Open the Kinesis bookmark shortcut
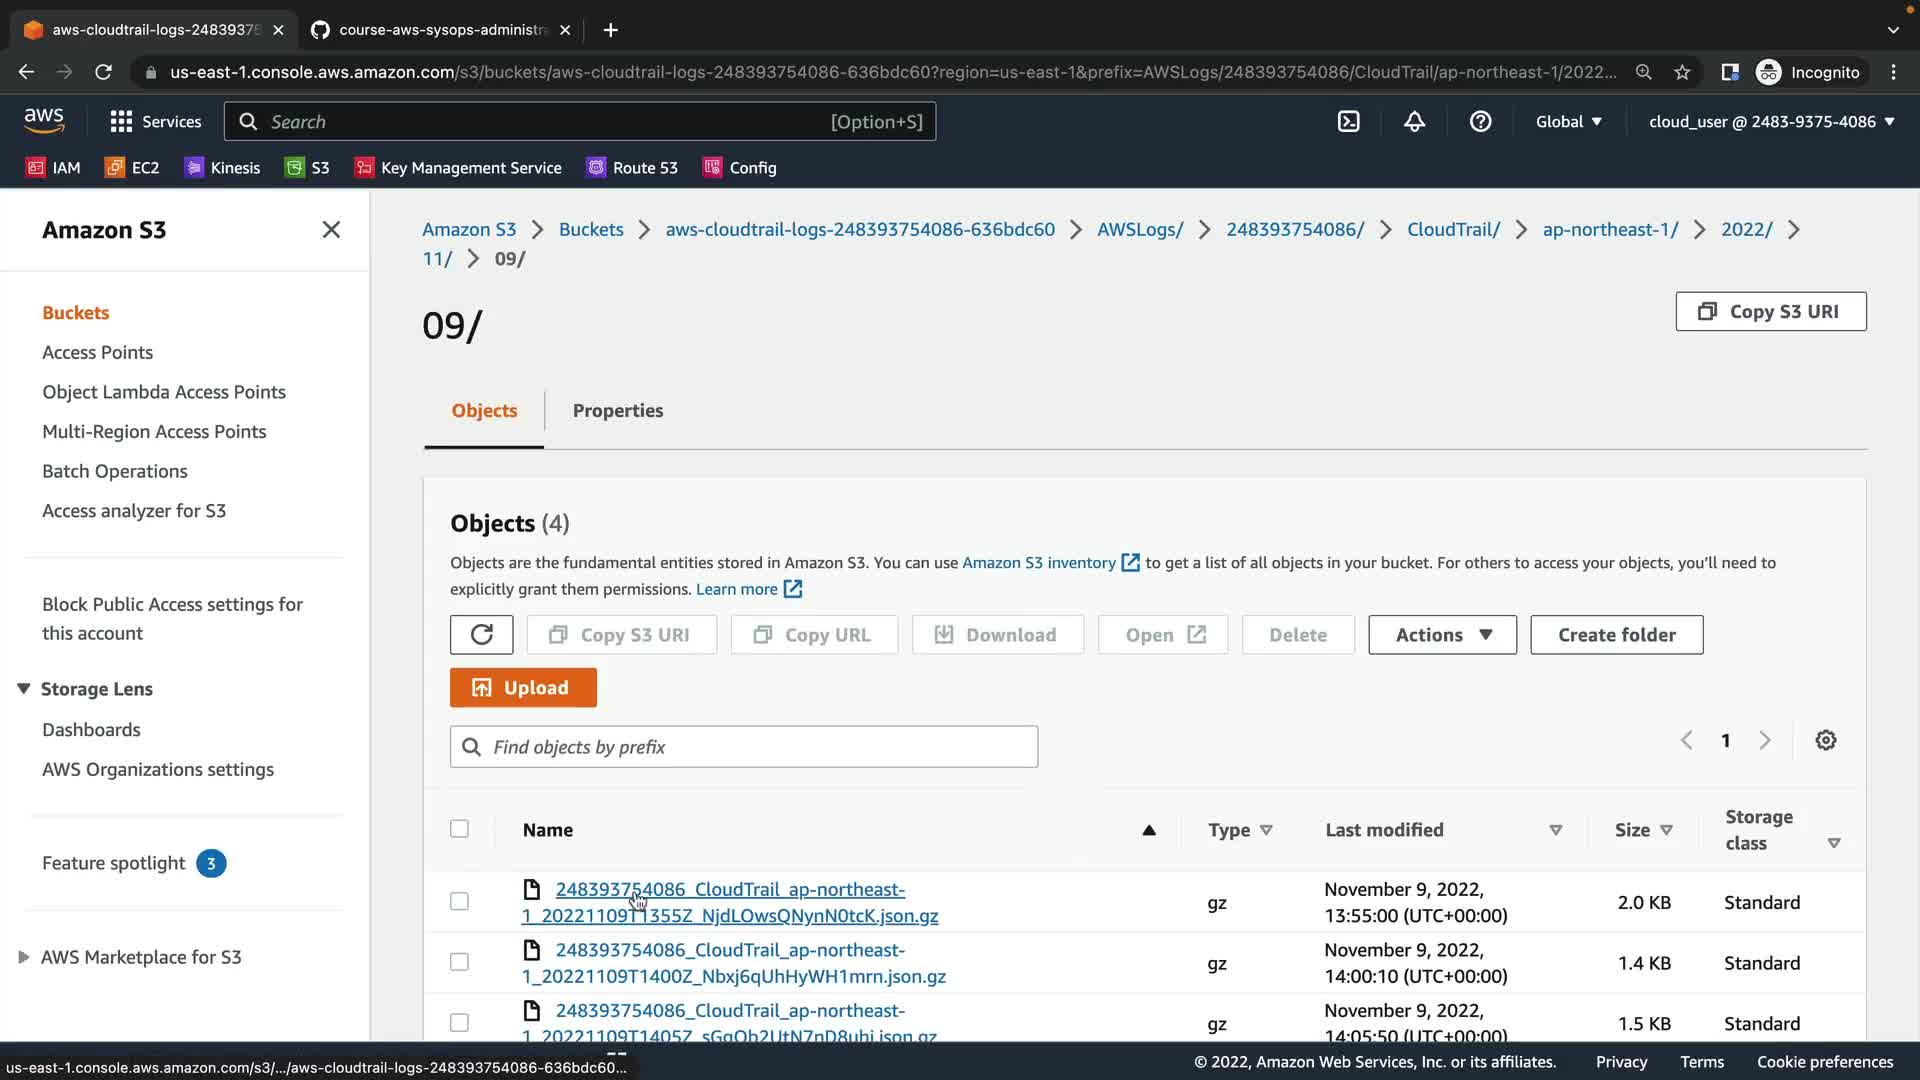This screenshot has width=1920, height=1080. (x=222, y=168)
